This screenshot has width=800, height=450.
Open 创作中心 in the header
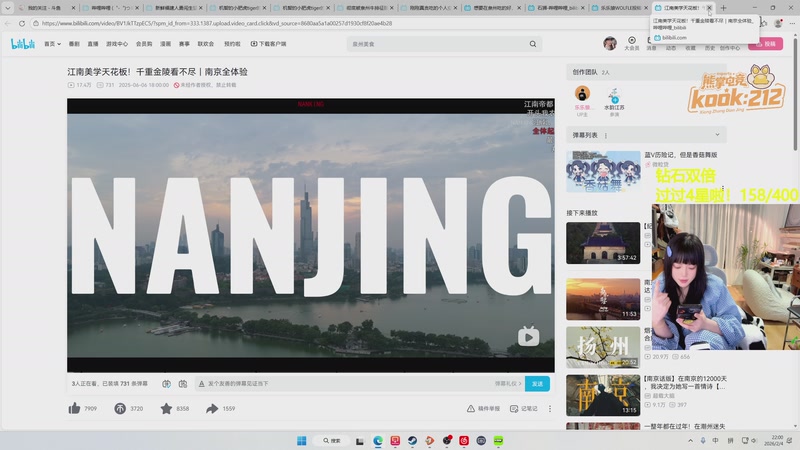tap(730, 47)
